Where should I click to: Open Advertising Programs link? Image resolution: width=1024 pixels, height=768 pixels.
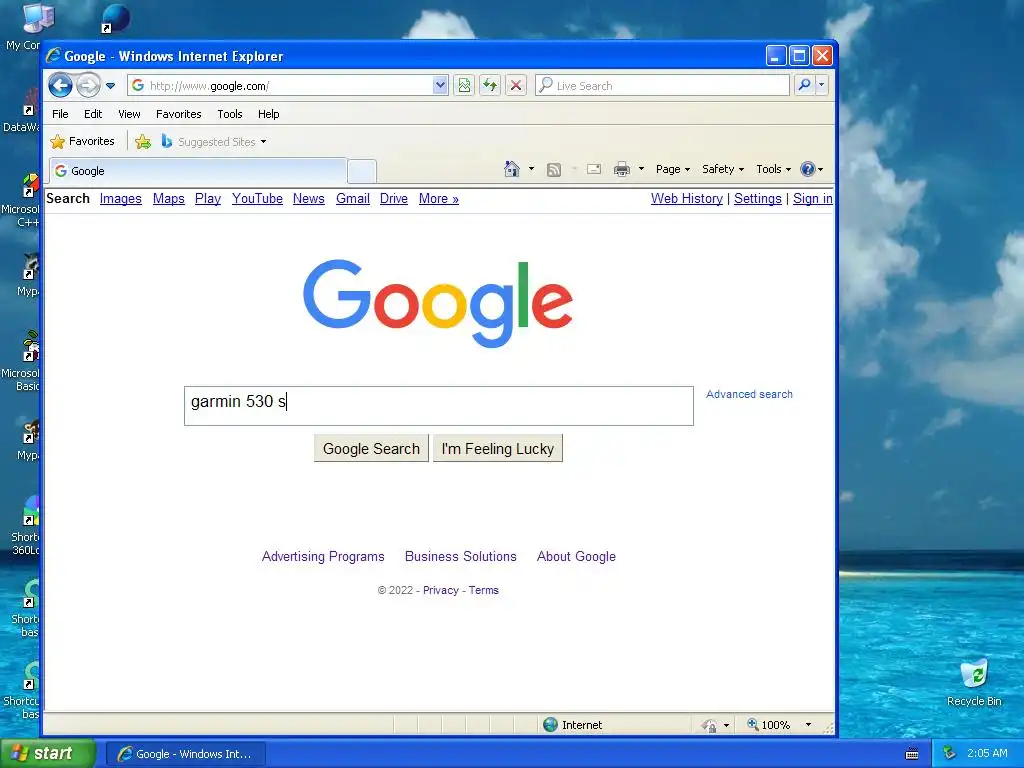pyautogui.click(x=323, y=556)
